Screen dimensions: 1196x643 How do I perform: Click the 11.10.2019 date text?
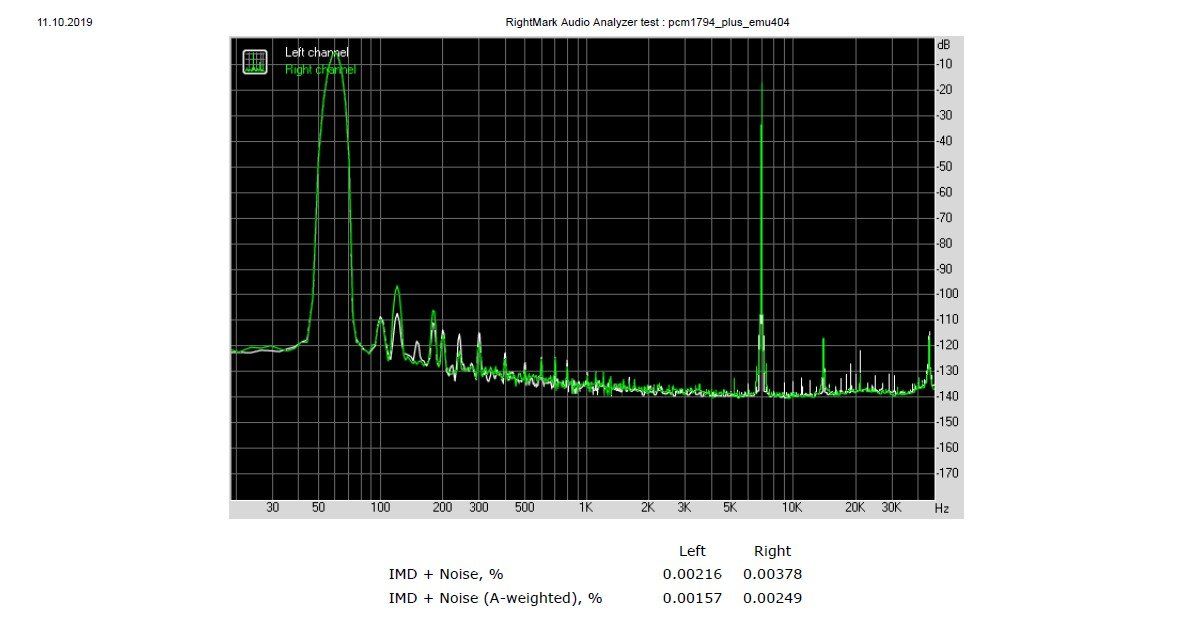65,22
